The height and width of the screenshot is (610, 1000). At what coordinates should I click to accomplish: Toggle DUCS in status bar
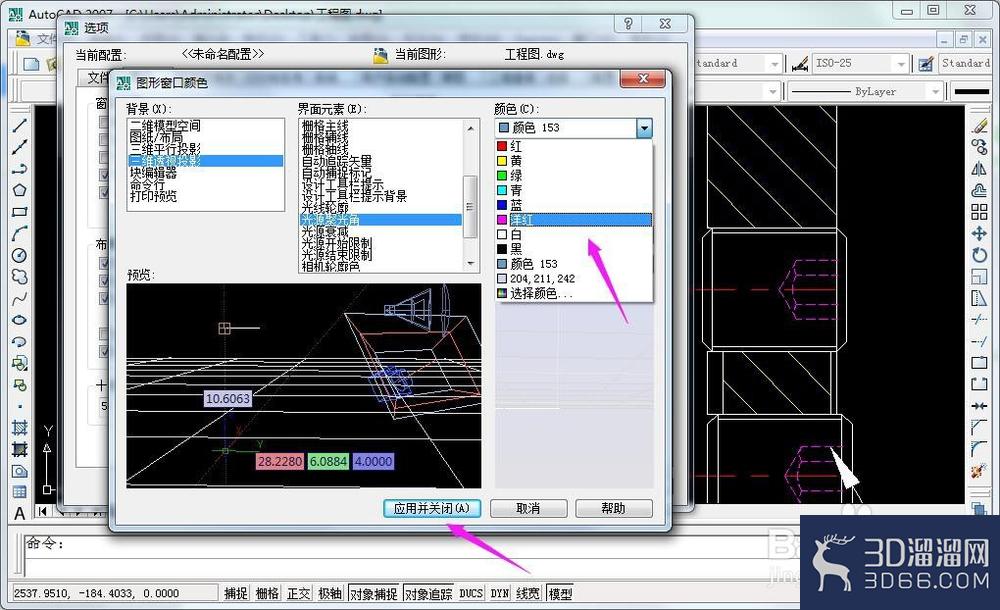[x=471, y=593]
